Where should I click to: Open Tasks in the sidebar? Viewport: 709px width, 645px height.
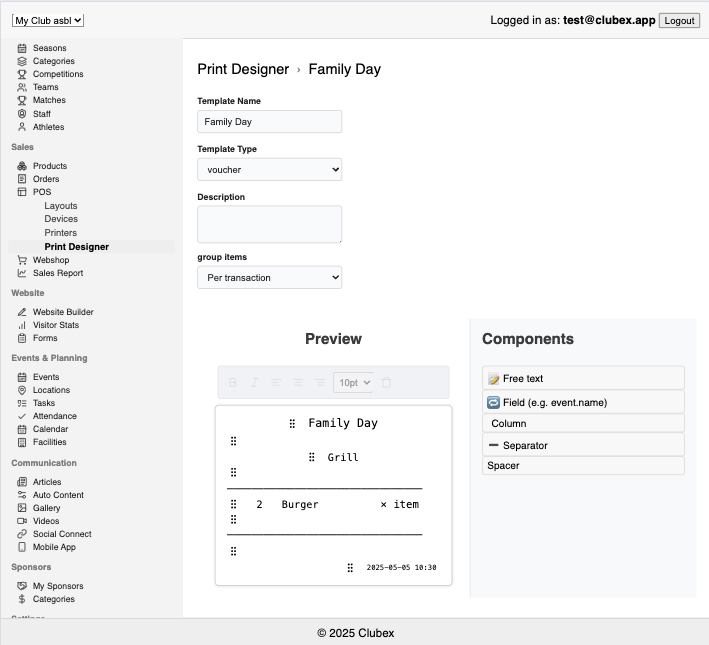coord(44,403)
